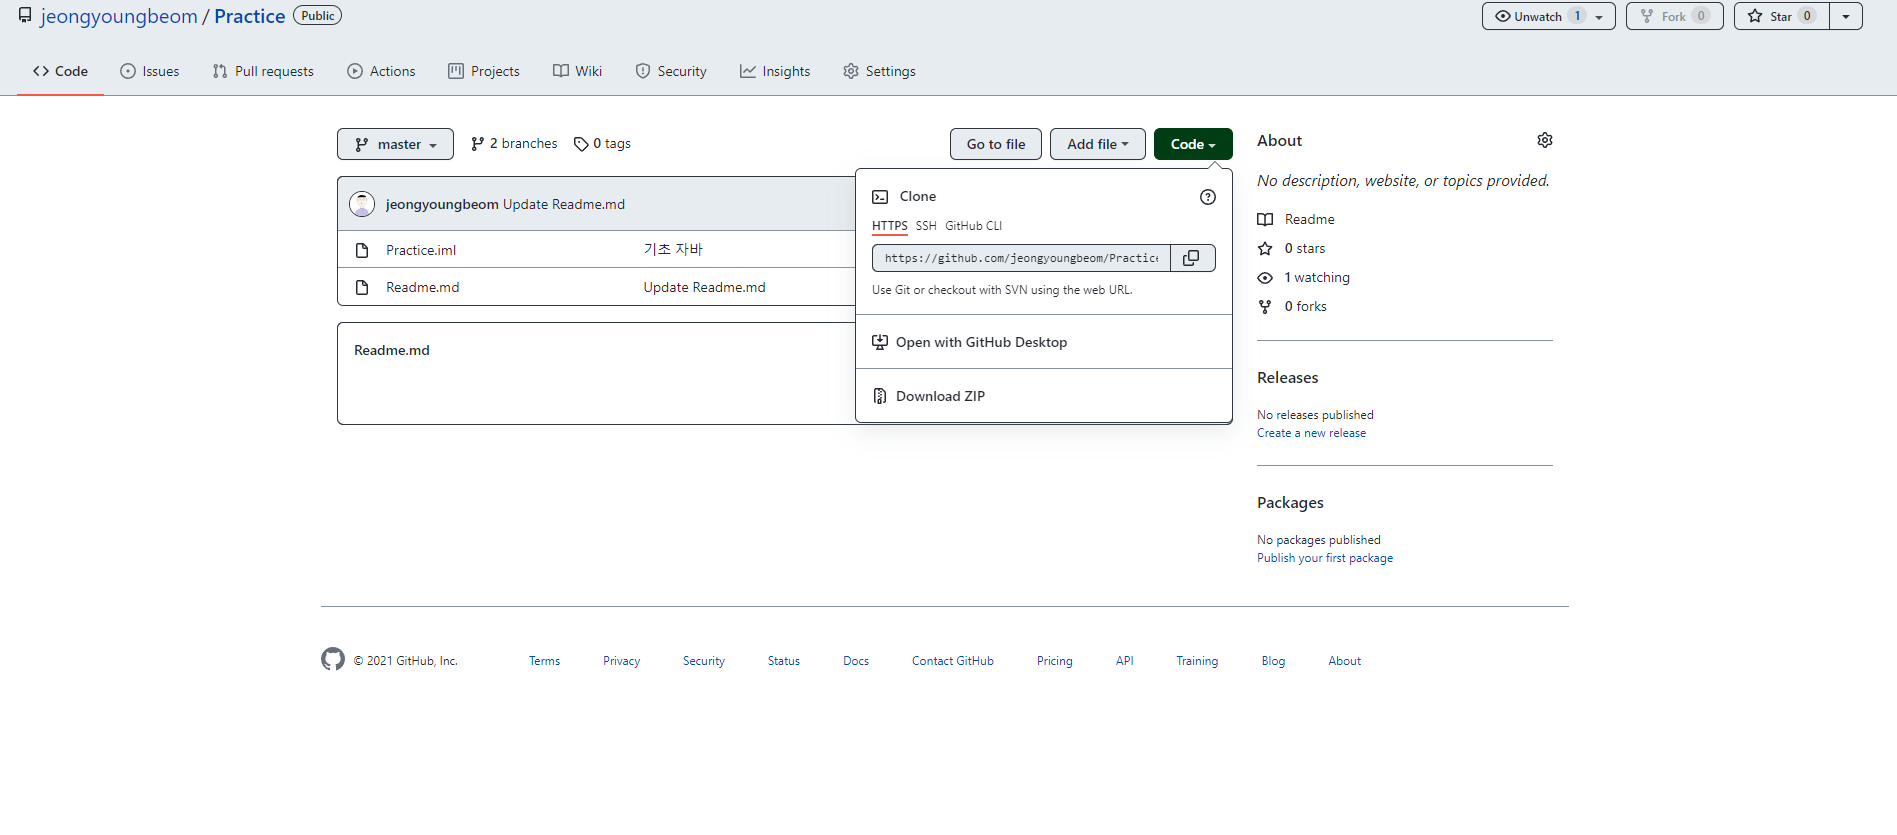Viewport: 1897px width, 835px height.
Task: Click Create a new release
Action: tap(1311, 433)
